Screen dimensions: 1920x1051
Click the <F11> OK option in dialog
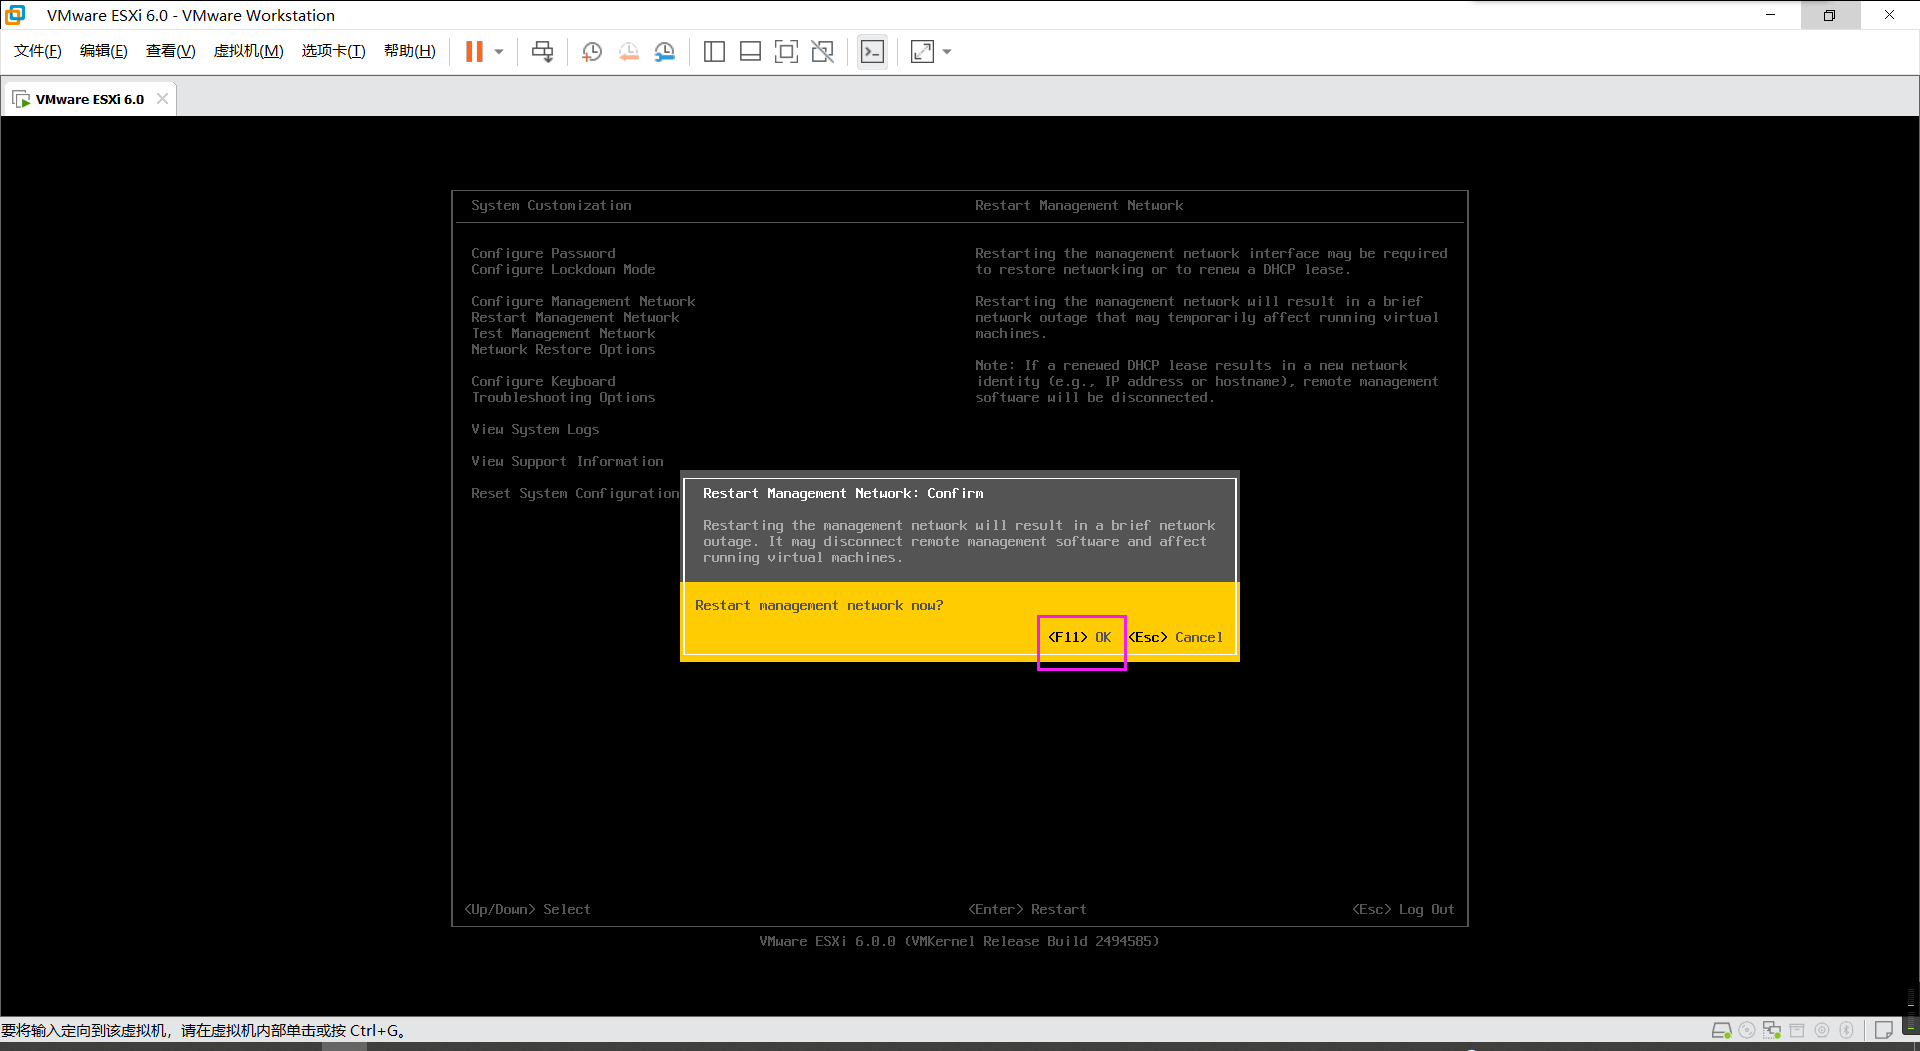(x=1080, y=637)
